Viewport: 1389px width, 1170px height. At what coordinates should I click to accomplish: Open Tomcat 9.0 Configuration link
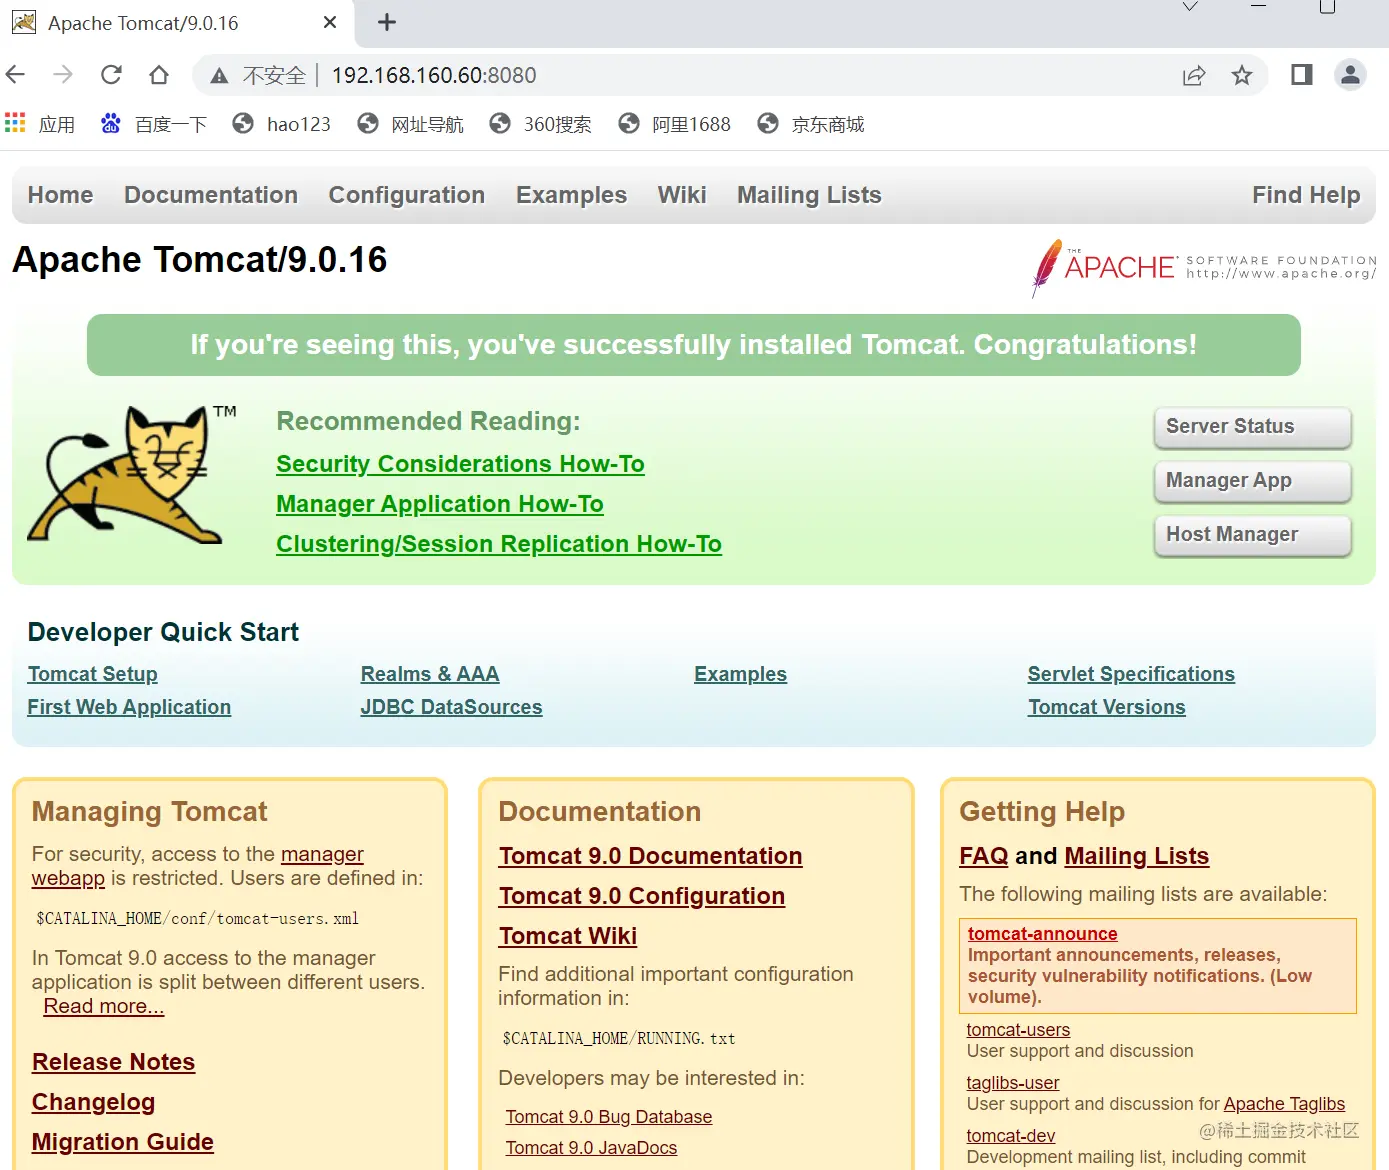[x=641, y=896]
